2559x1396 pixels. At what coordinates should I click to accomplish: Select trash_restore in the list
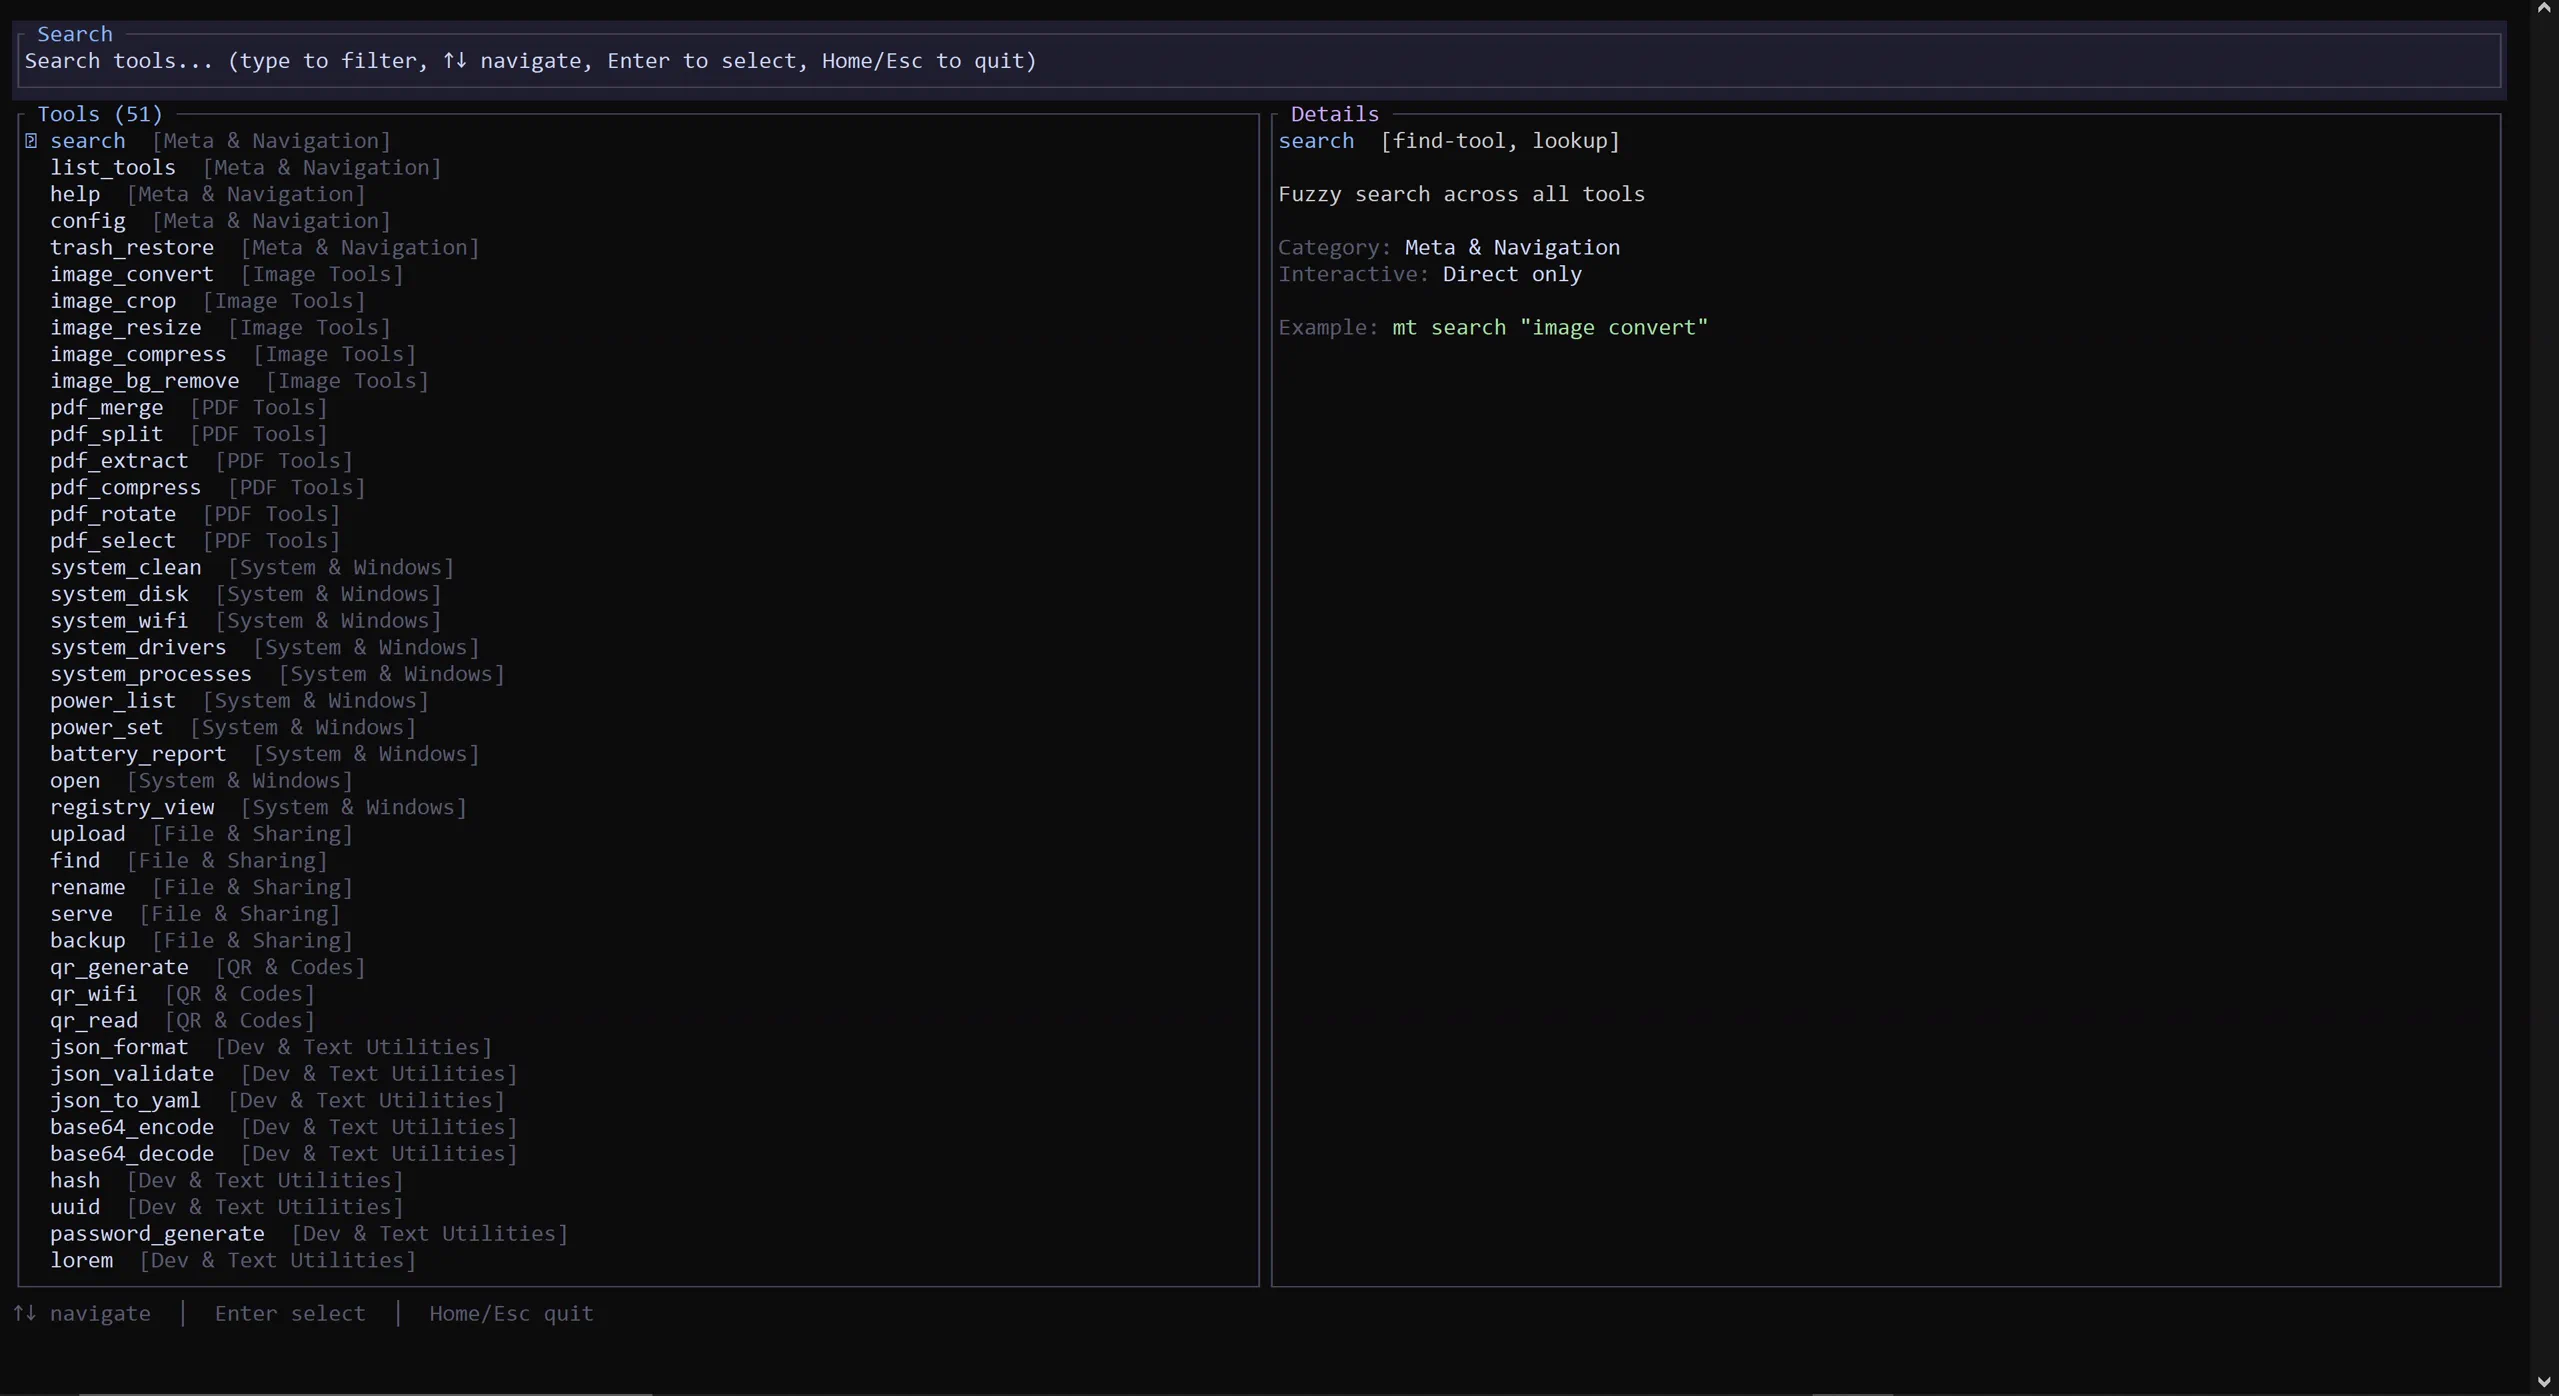pos(638,248)
